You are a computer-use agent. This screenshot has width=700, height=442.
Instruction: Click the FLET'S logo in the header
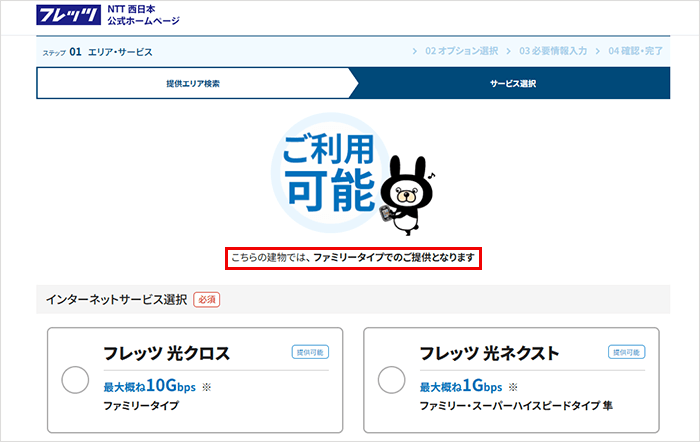pos(67,15)
